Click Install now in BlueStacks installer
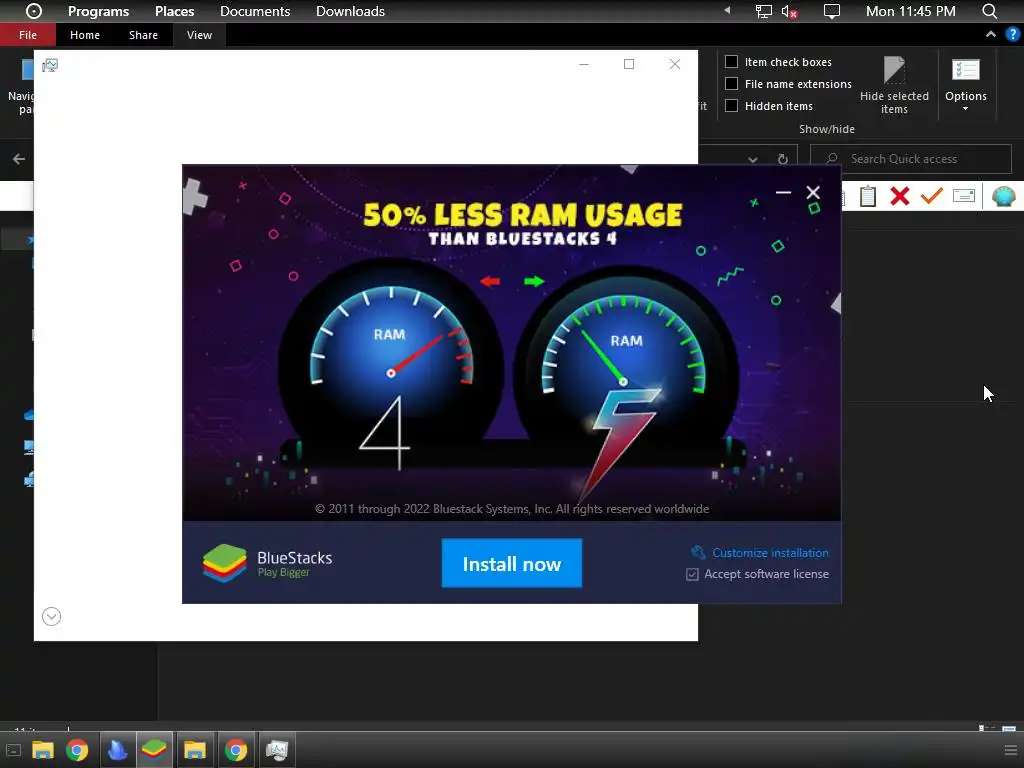Image resolution: width=1024 pixels, height=768 pixels. click(x=511, y=563)
